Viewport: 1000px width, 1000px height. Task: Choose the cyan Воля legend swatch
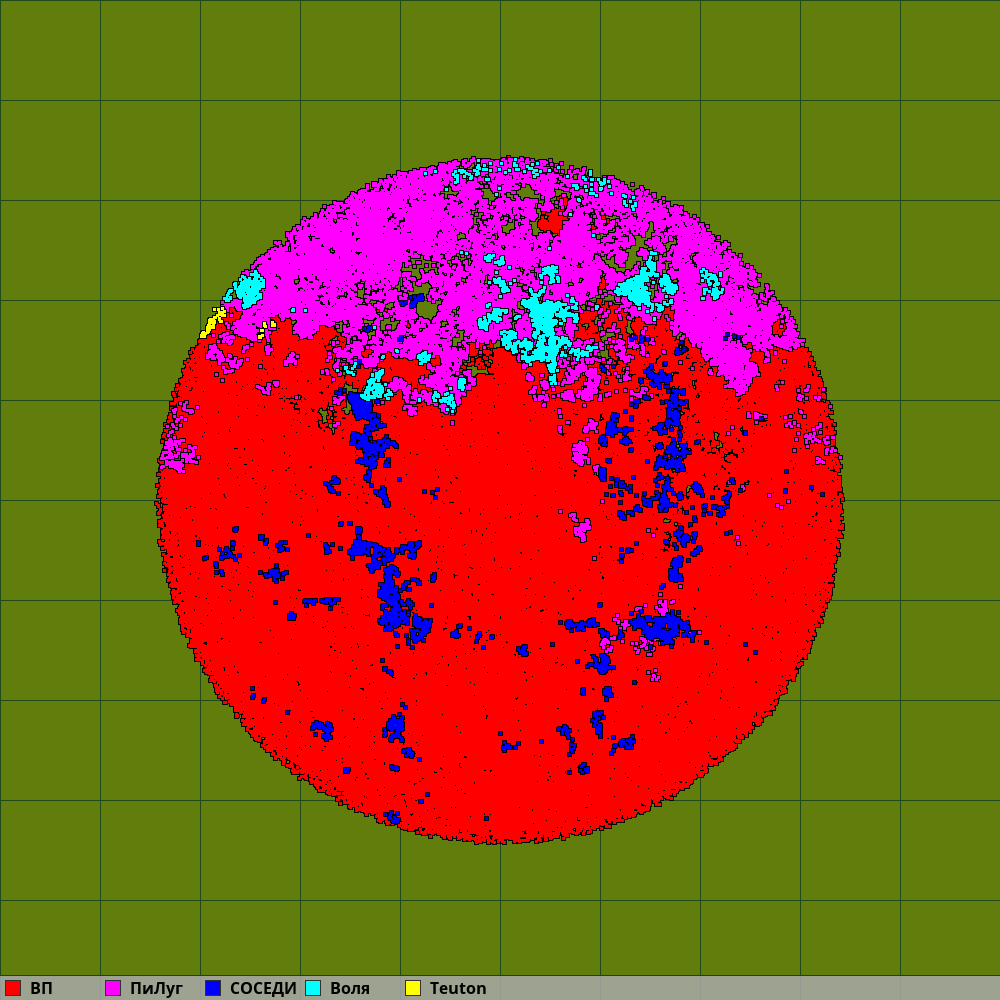pyautogui.click(x=313, y=988)
